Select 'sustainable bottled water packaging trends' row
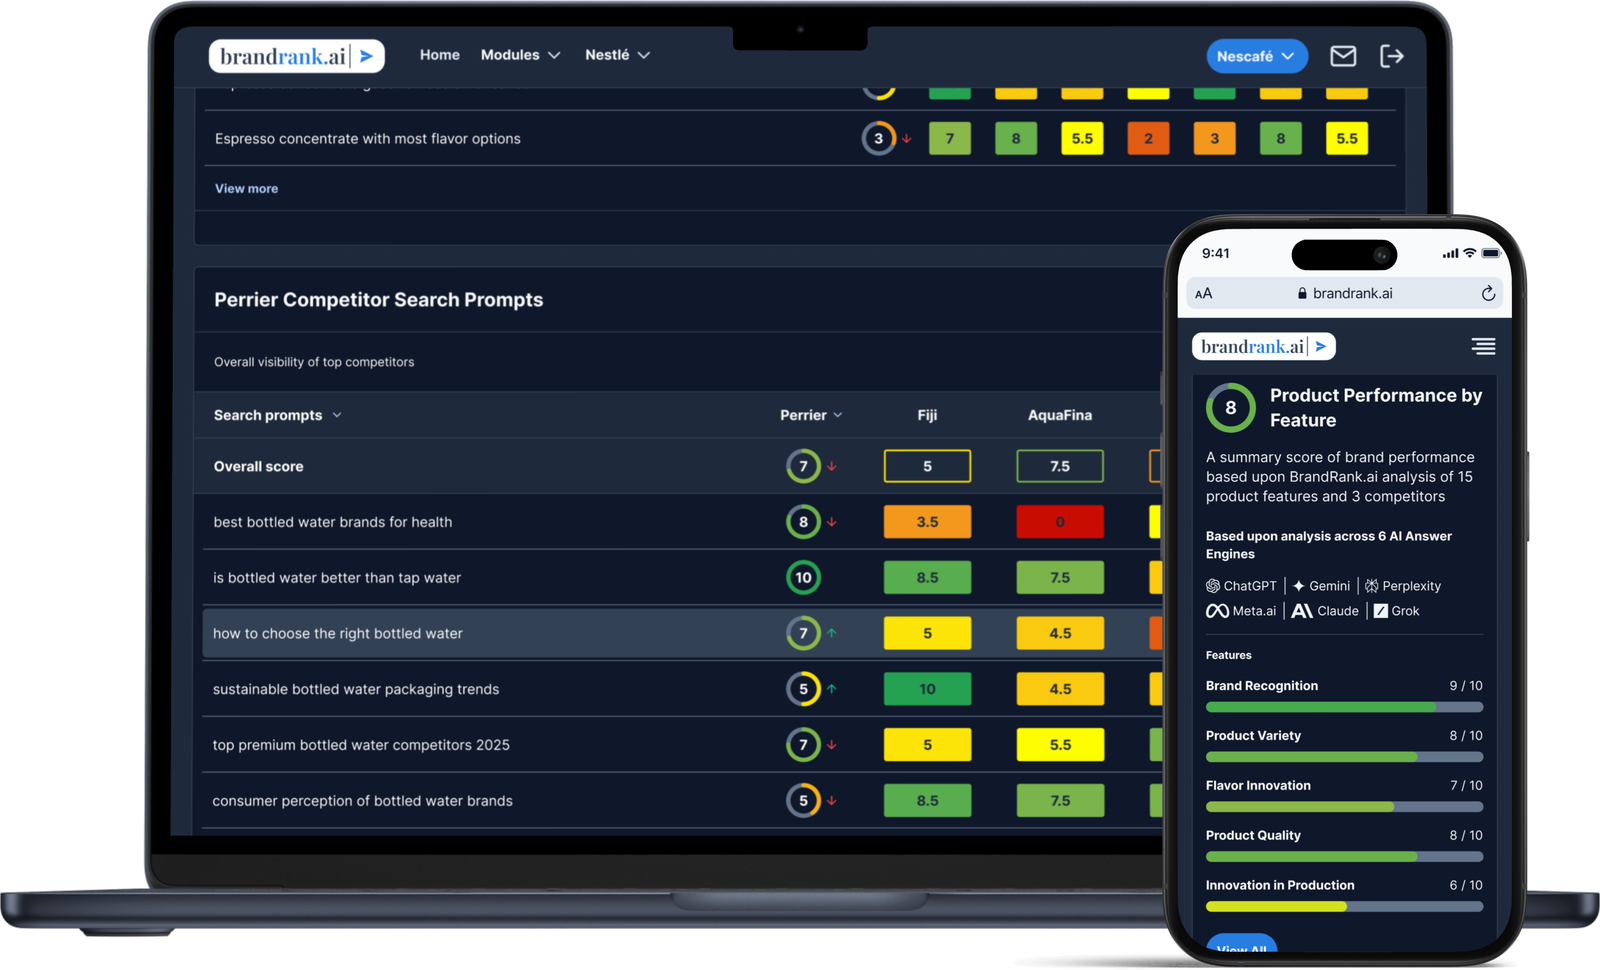The height and width of the screenshot is (970, 1600). pyautogui.click(x=680, y=689)
